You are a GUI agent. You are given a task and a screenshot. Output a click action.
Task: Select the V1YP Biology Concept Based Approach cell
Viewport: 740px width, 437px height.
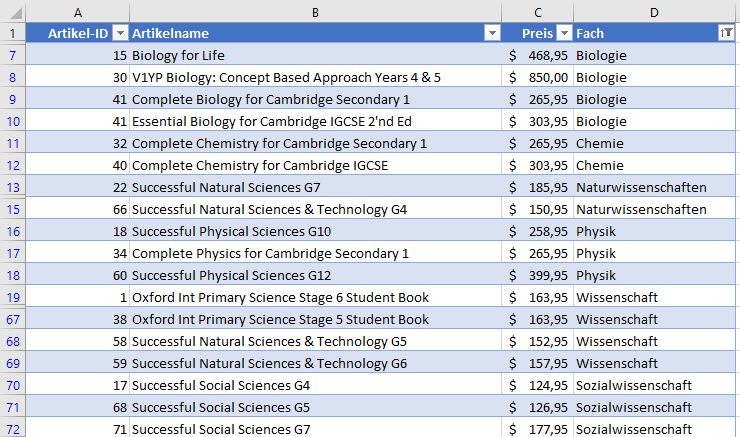pos(315,77)
